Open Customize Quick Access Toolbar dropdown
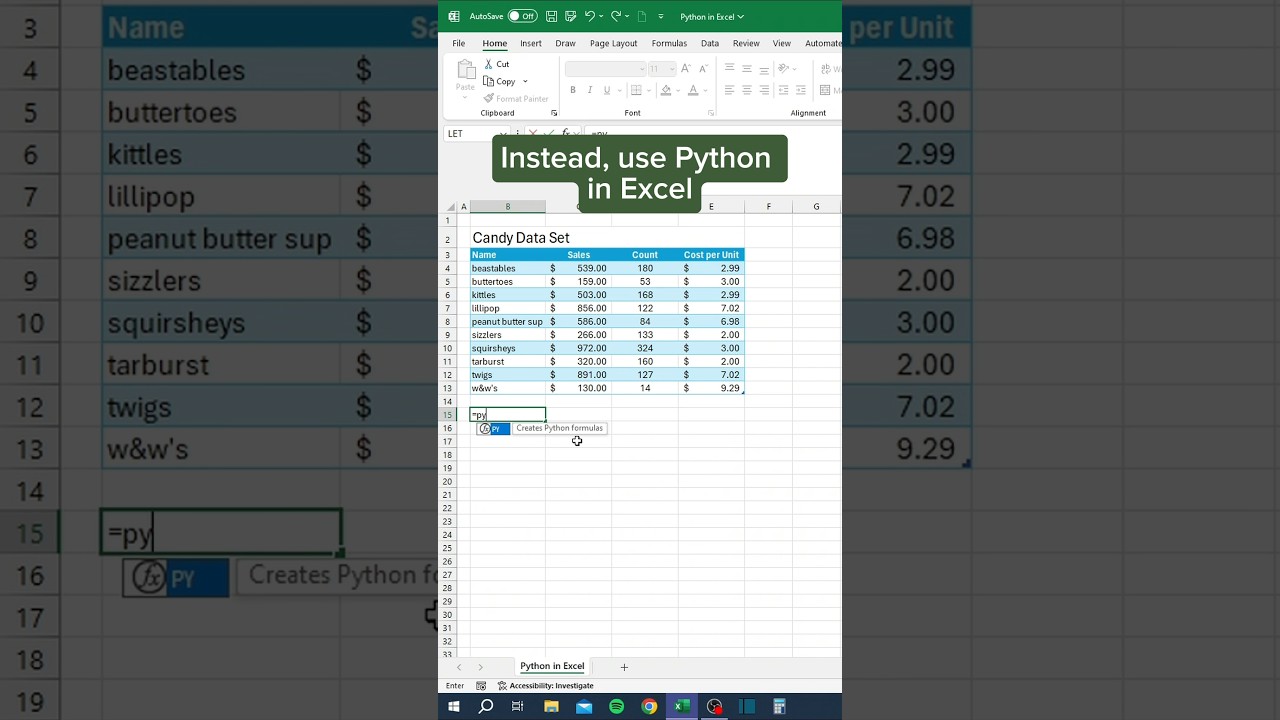This screenshot has height=720, width=1280. pos(660,16)
